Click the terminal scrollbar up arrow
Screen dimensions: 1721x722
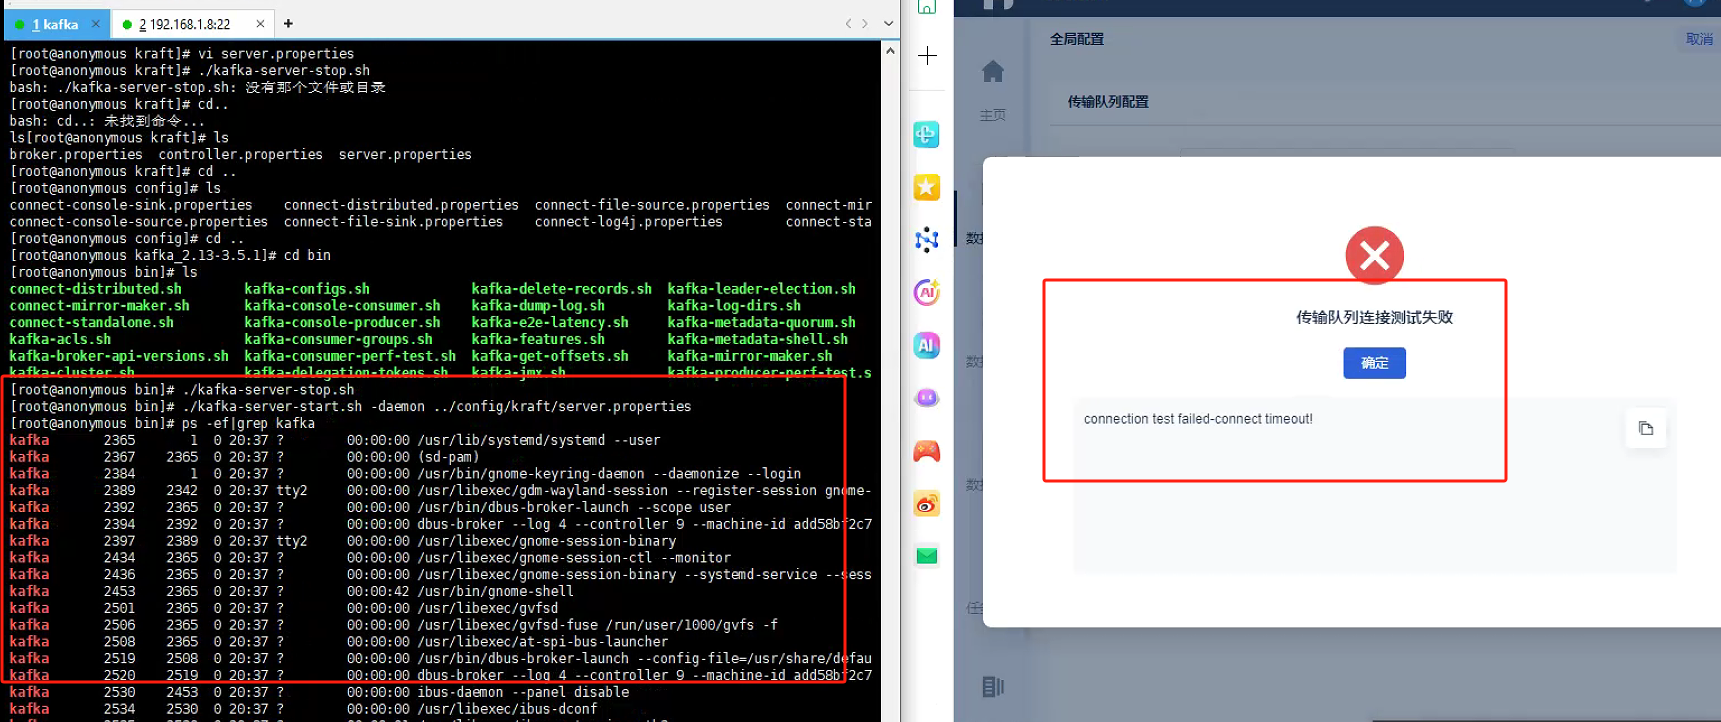[890, 50]
